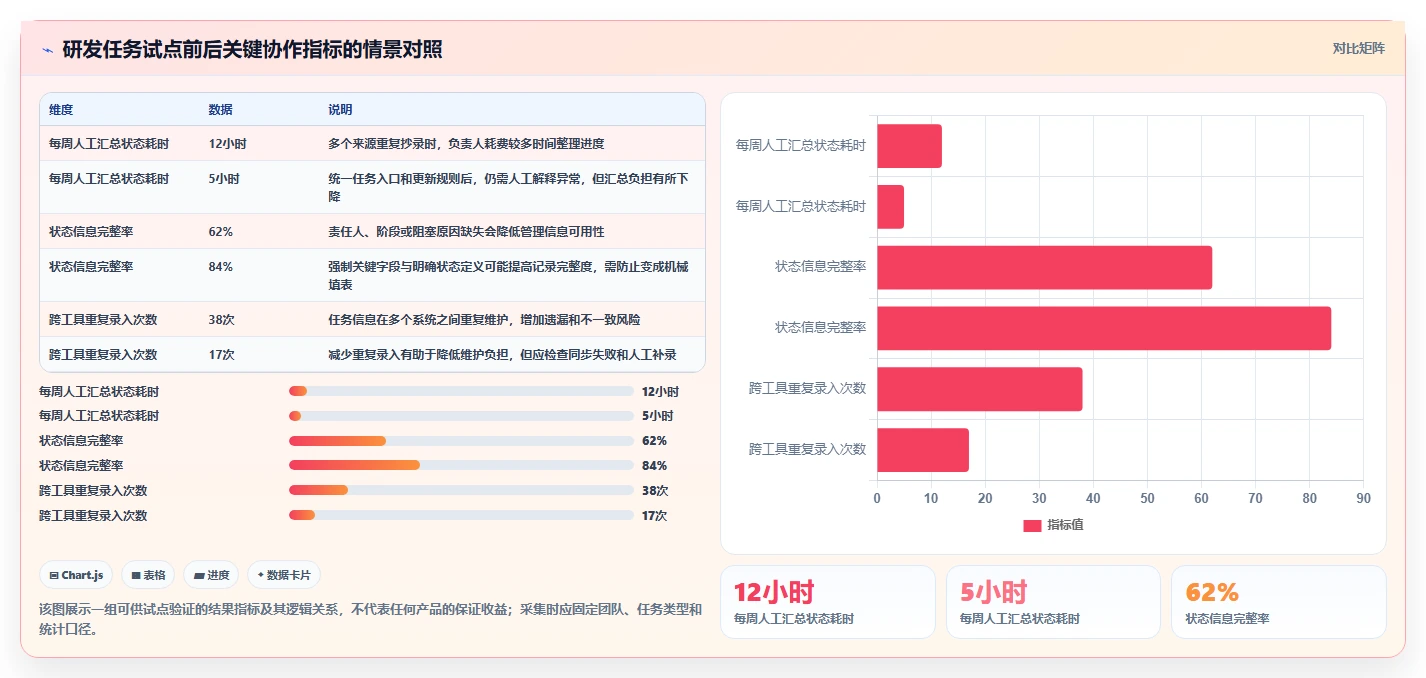Click the 5小时 cell in the table
Image resolution: width=1426 pixels, height=678 pixels.
224,179
